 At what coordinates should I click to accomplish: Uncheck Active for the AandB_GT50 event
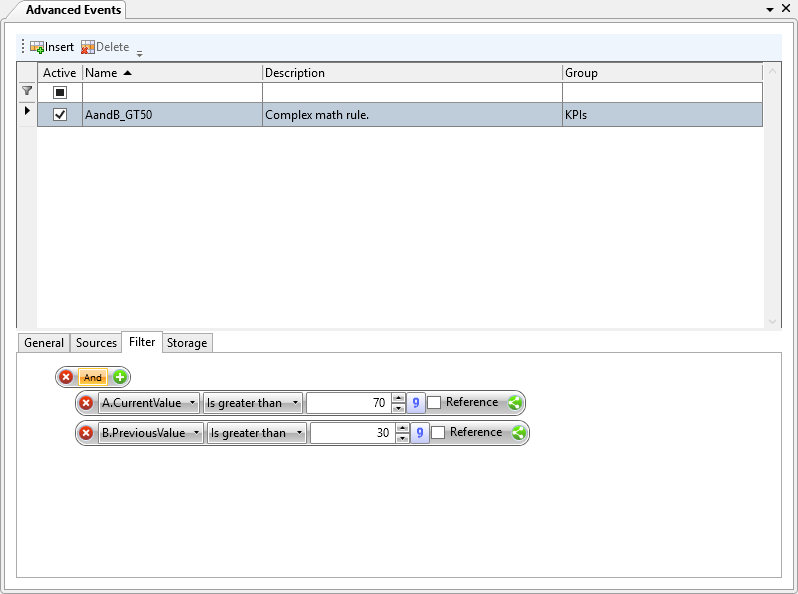pyautogui.click(x=60, y=115)
